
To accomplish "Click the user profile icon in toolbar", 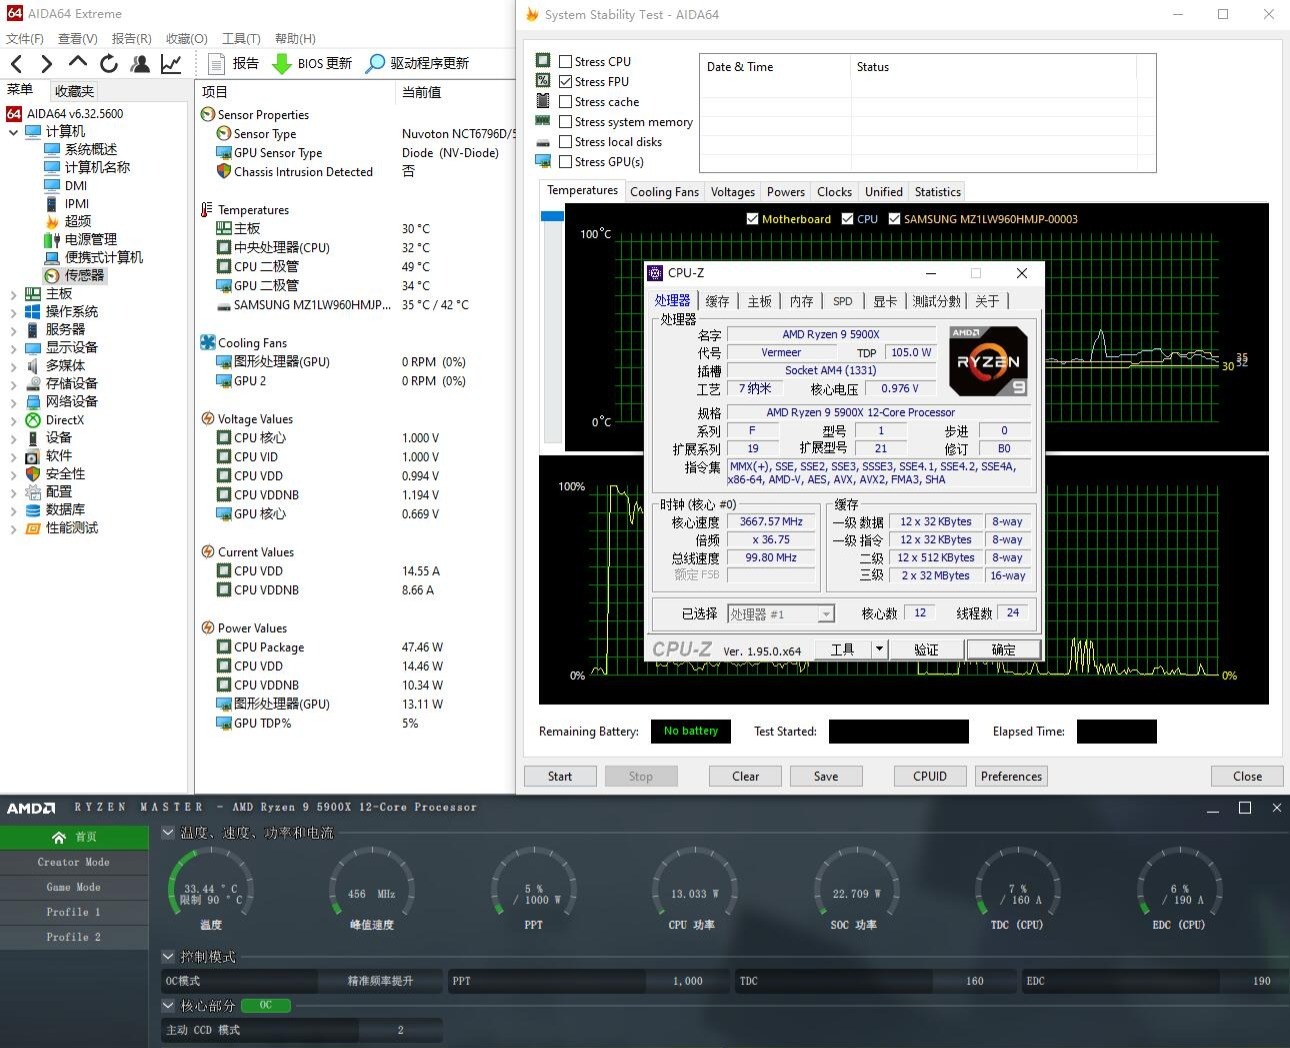I will click(140, 64).
